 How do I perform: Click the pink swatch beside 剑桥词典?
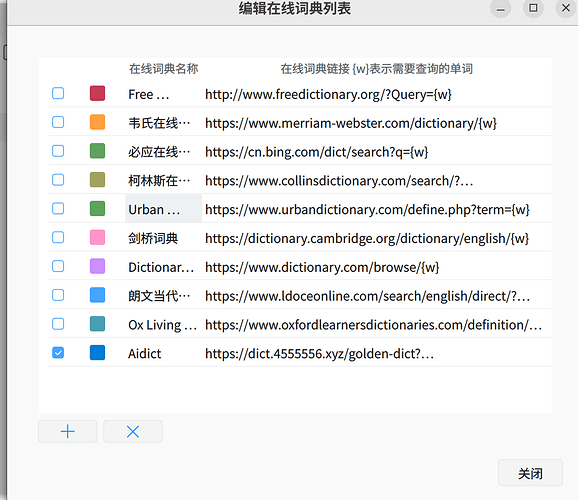coord(97,237)
